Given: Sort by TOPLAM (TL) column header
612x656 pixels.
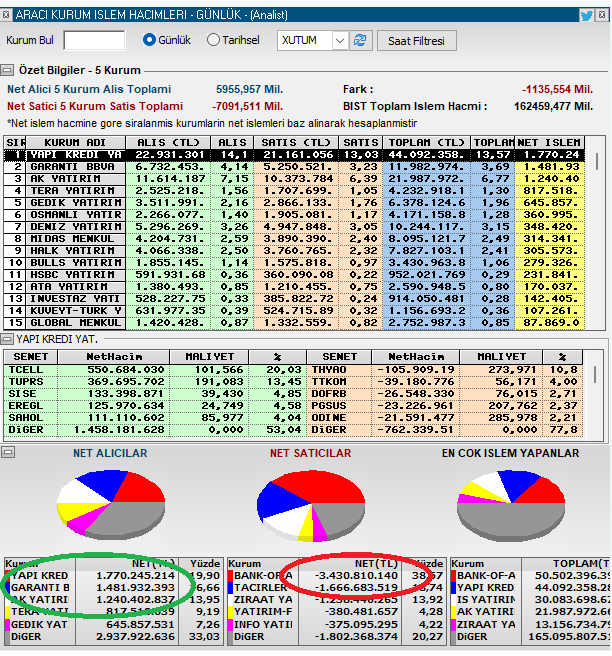Looking at the screenshot, I should click(x=426, y=142).
